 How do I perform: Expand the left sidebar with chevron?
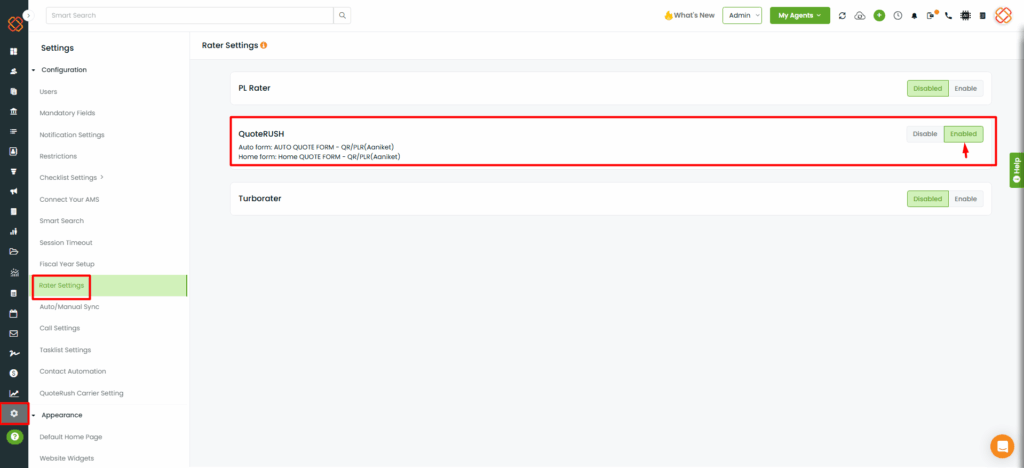point(27,14)
